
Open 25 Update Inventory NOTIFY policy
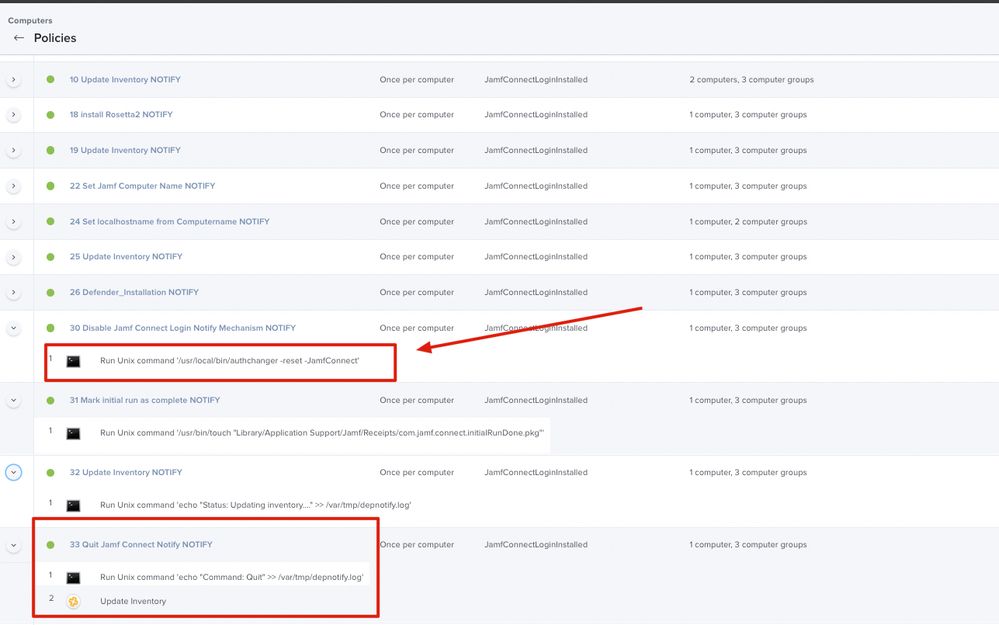point(126,257)
